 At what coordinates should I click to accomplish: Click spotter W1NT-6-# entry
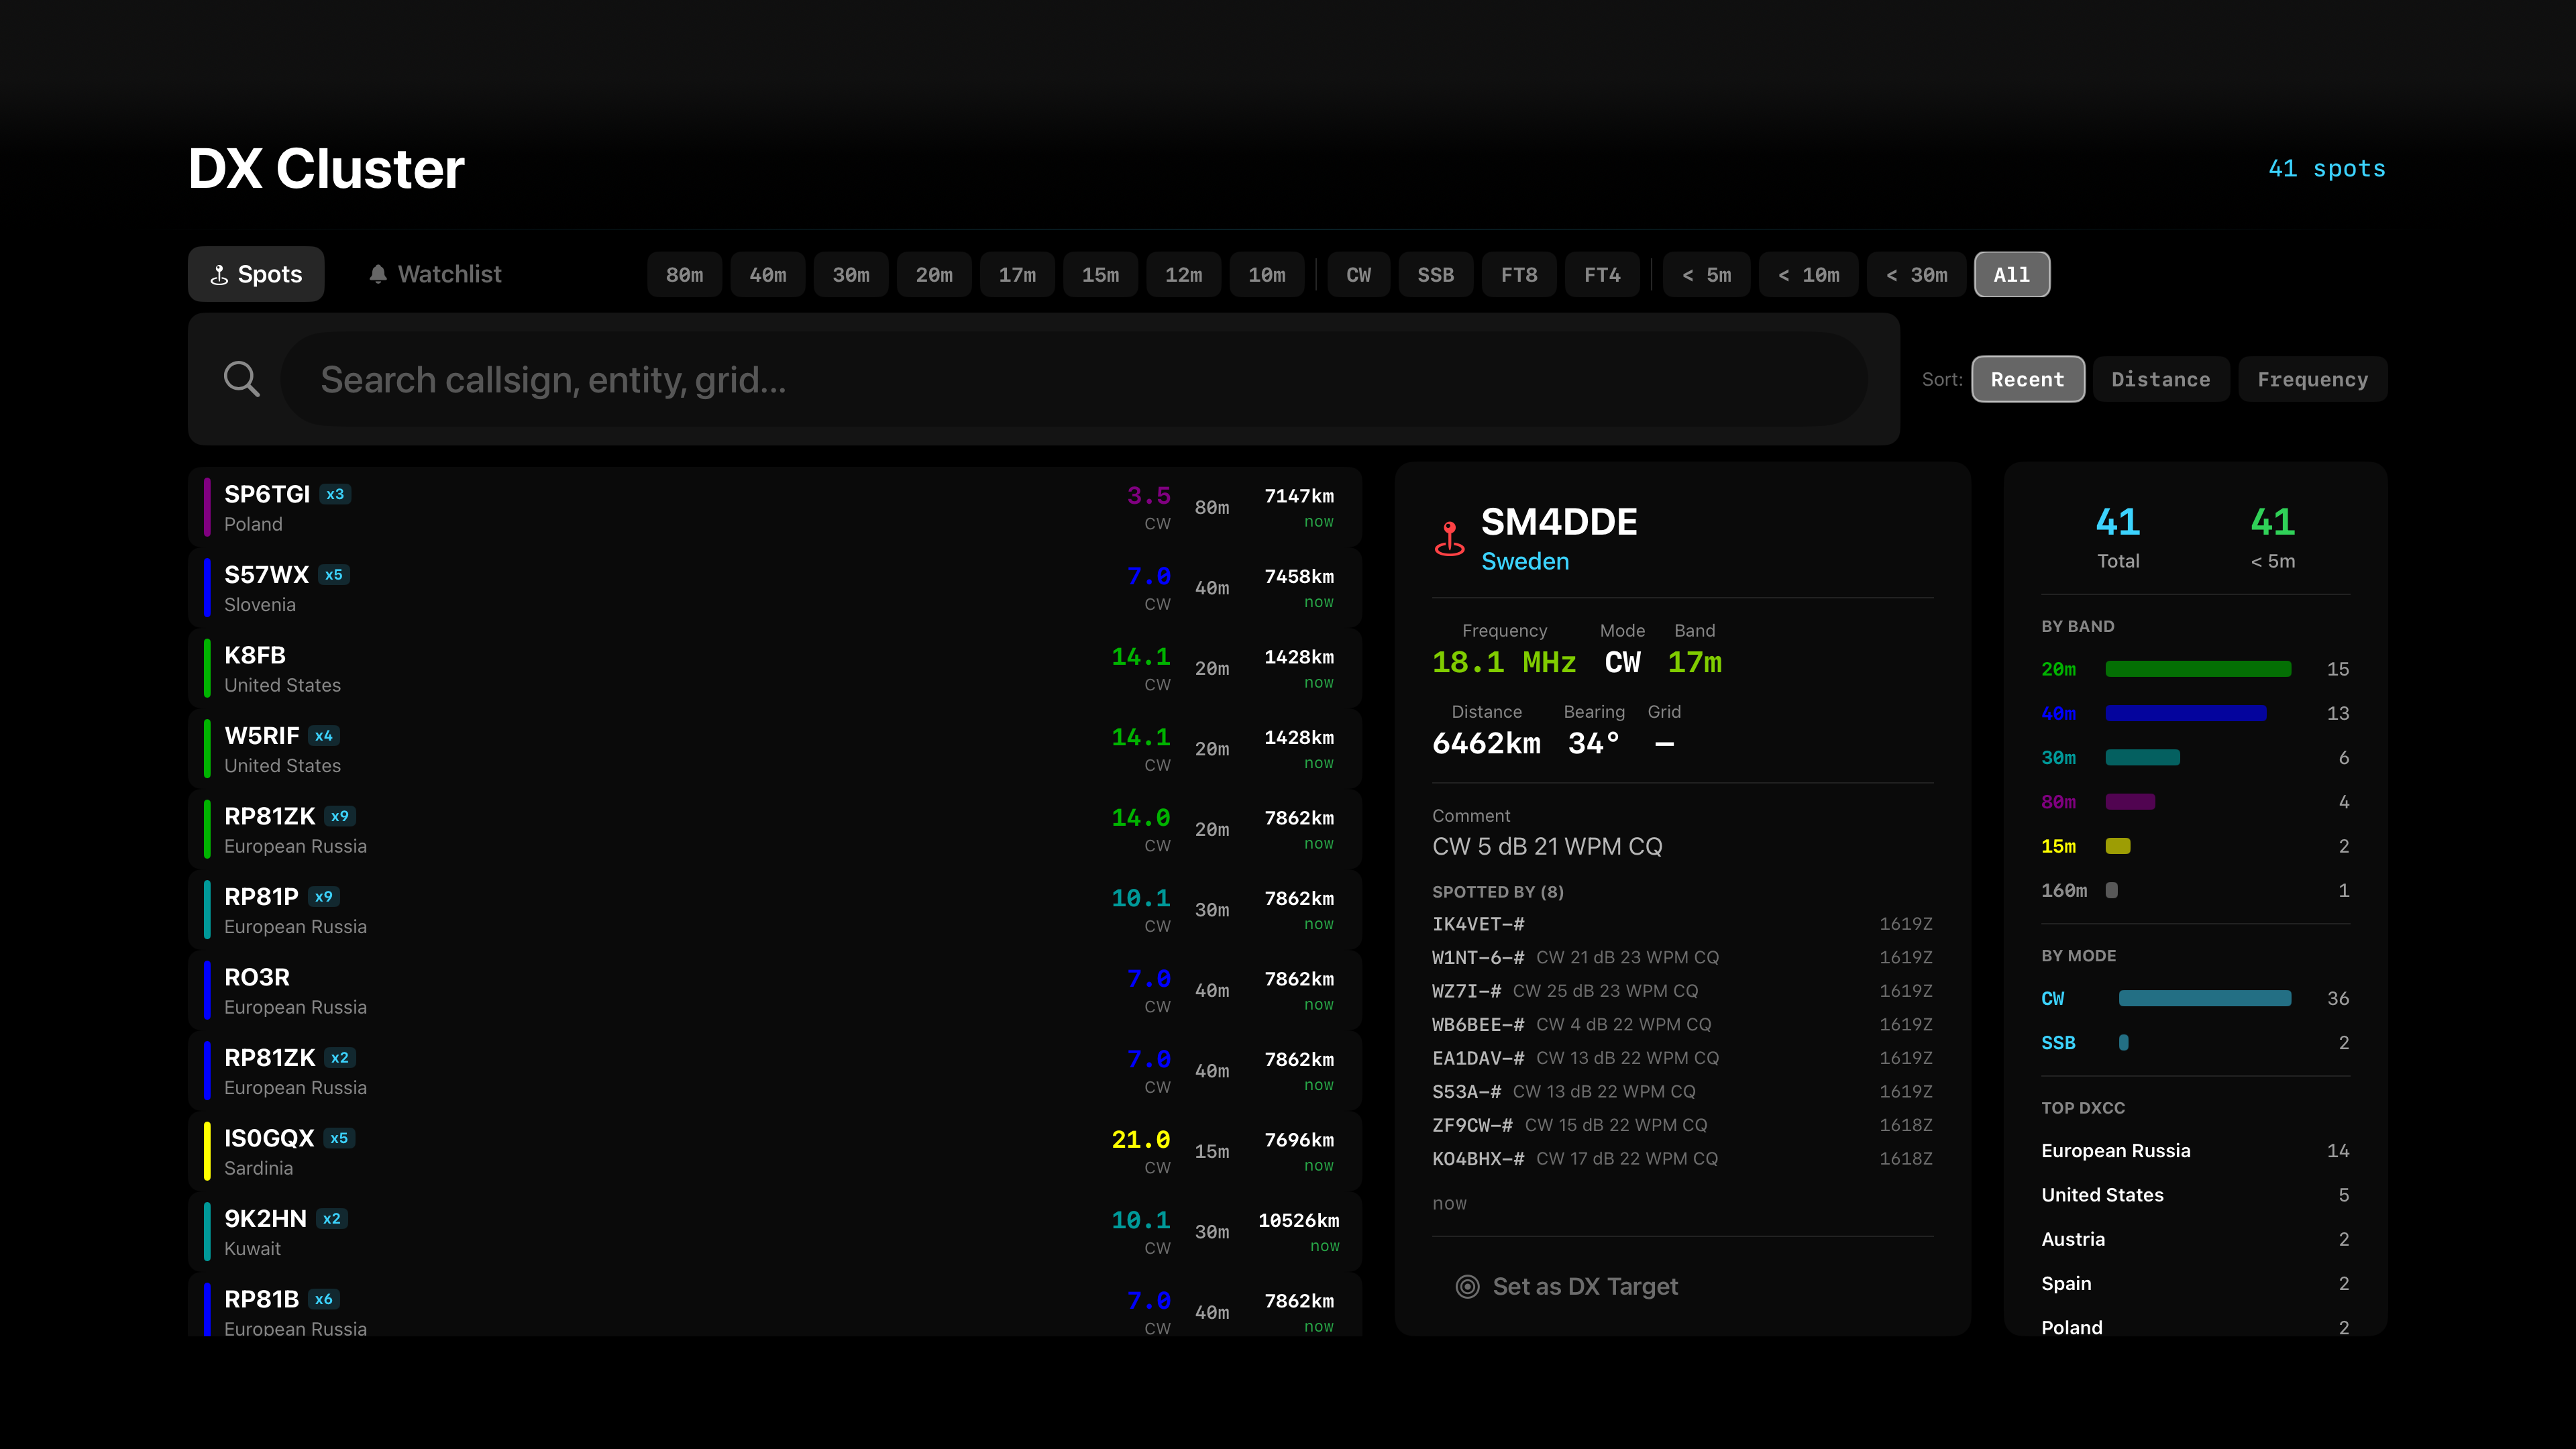tap(1682, 958)
